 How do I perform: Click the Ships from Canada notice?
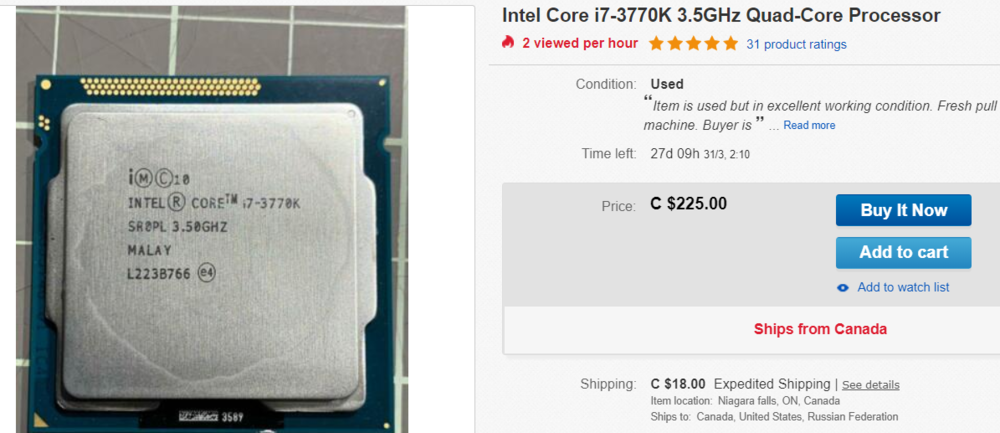click(x=820, y=329)
